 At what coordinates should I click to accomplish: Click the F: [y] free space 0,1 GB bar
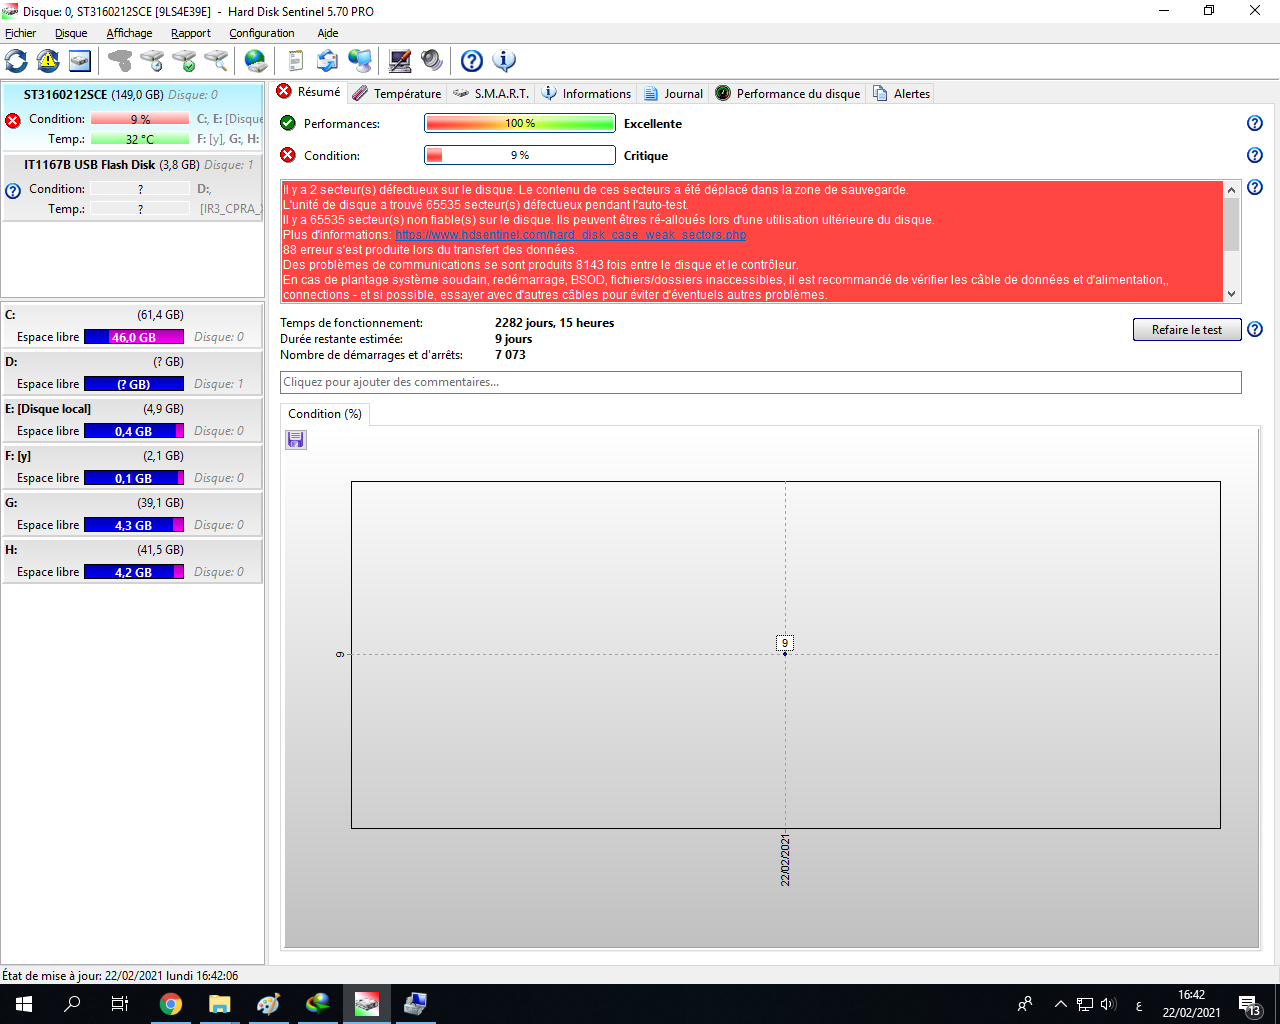click(x=134, y=478)
